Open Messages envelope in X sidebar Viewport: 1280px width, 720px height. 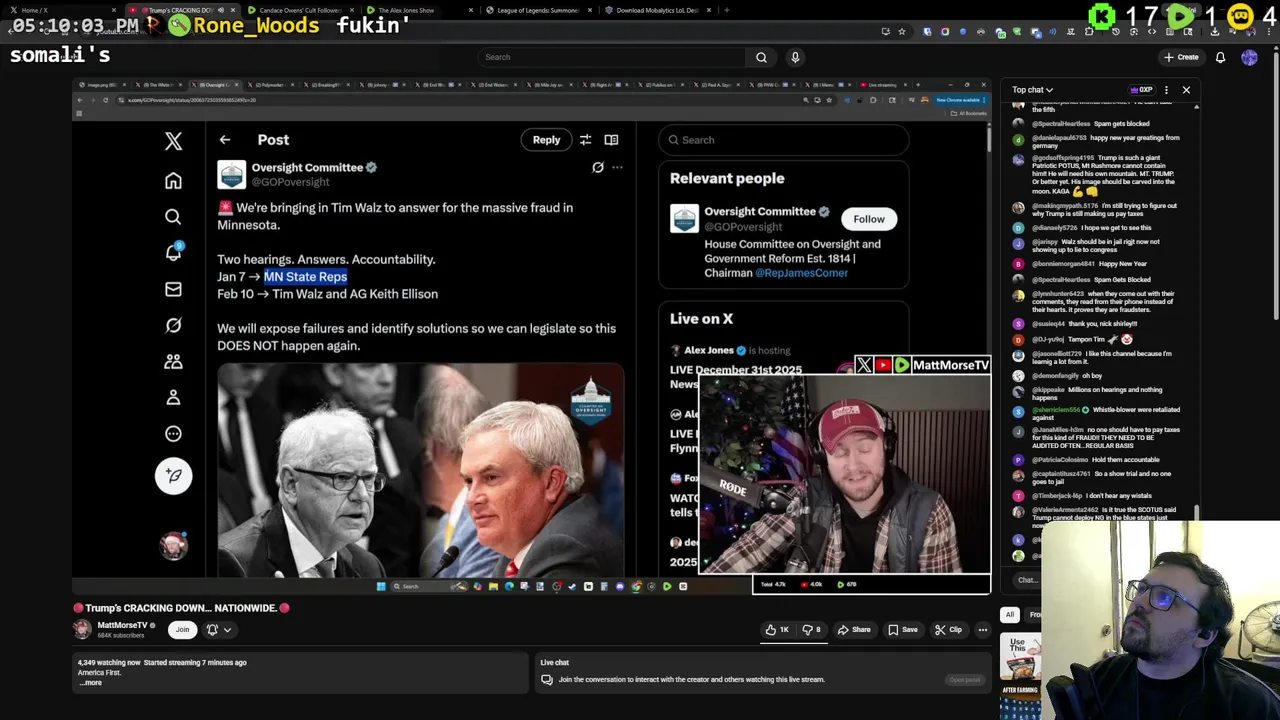tap(173, 289)
